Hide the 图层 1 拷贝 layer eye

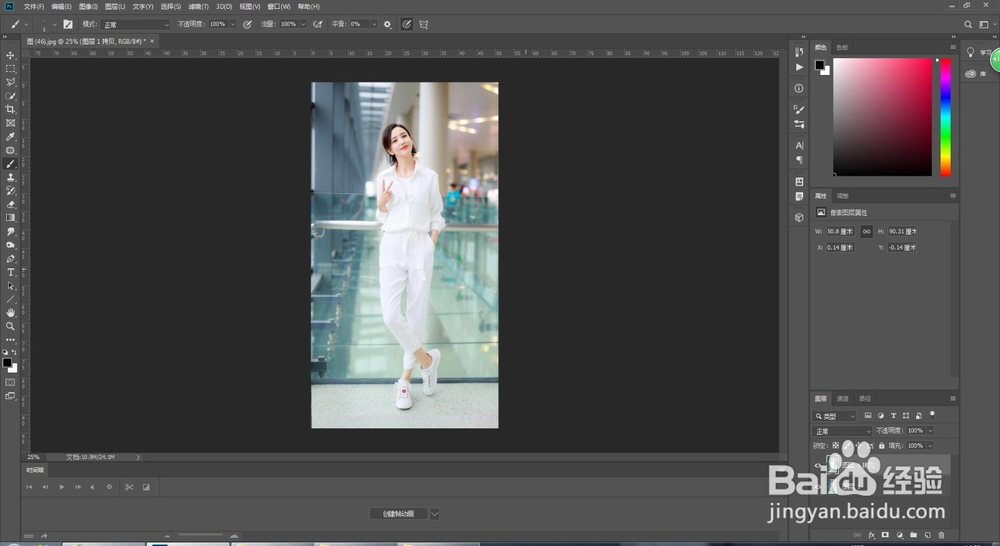(820, 466)
